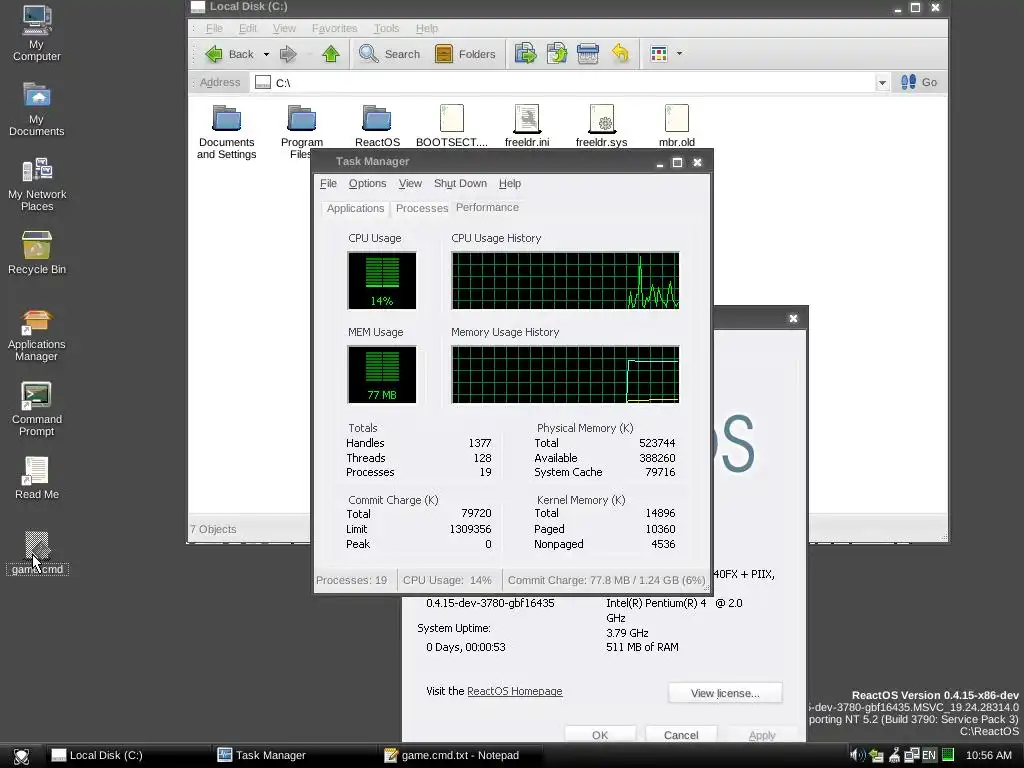Image resolution: width=1024 pixels, height=768 pixels.
Task: Open My Computer desktop icon
Action: (37, 33)
